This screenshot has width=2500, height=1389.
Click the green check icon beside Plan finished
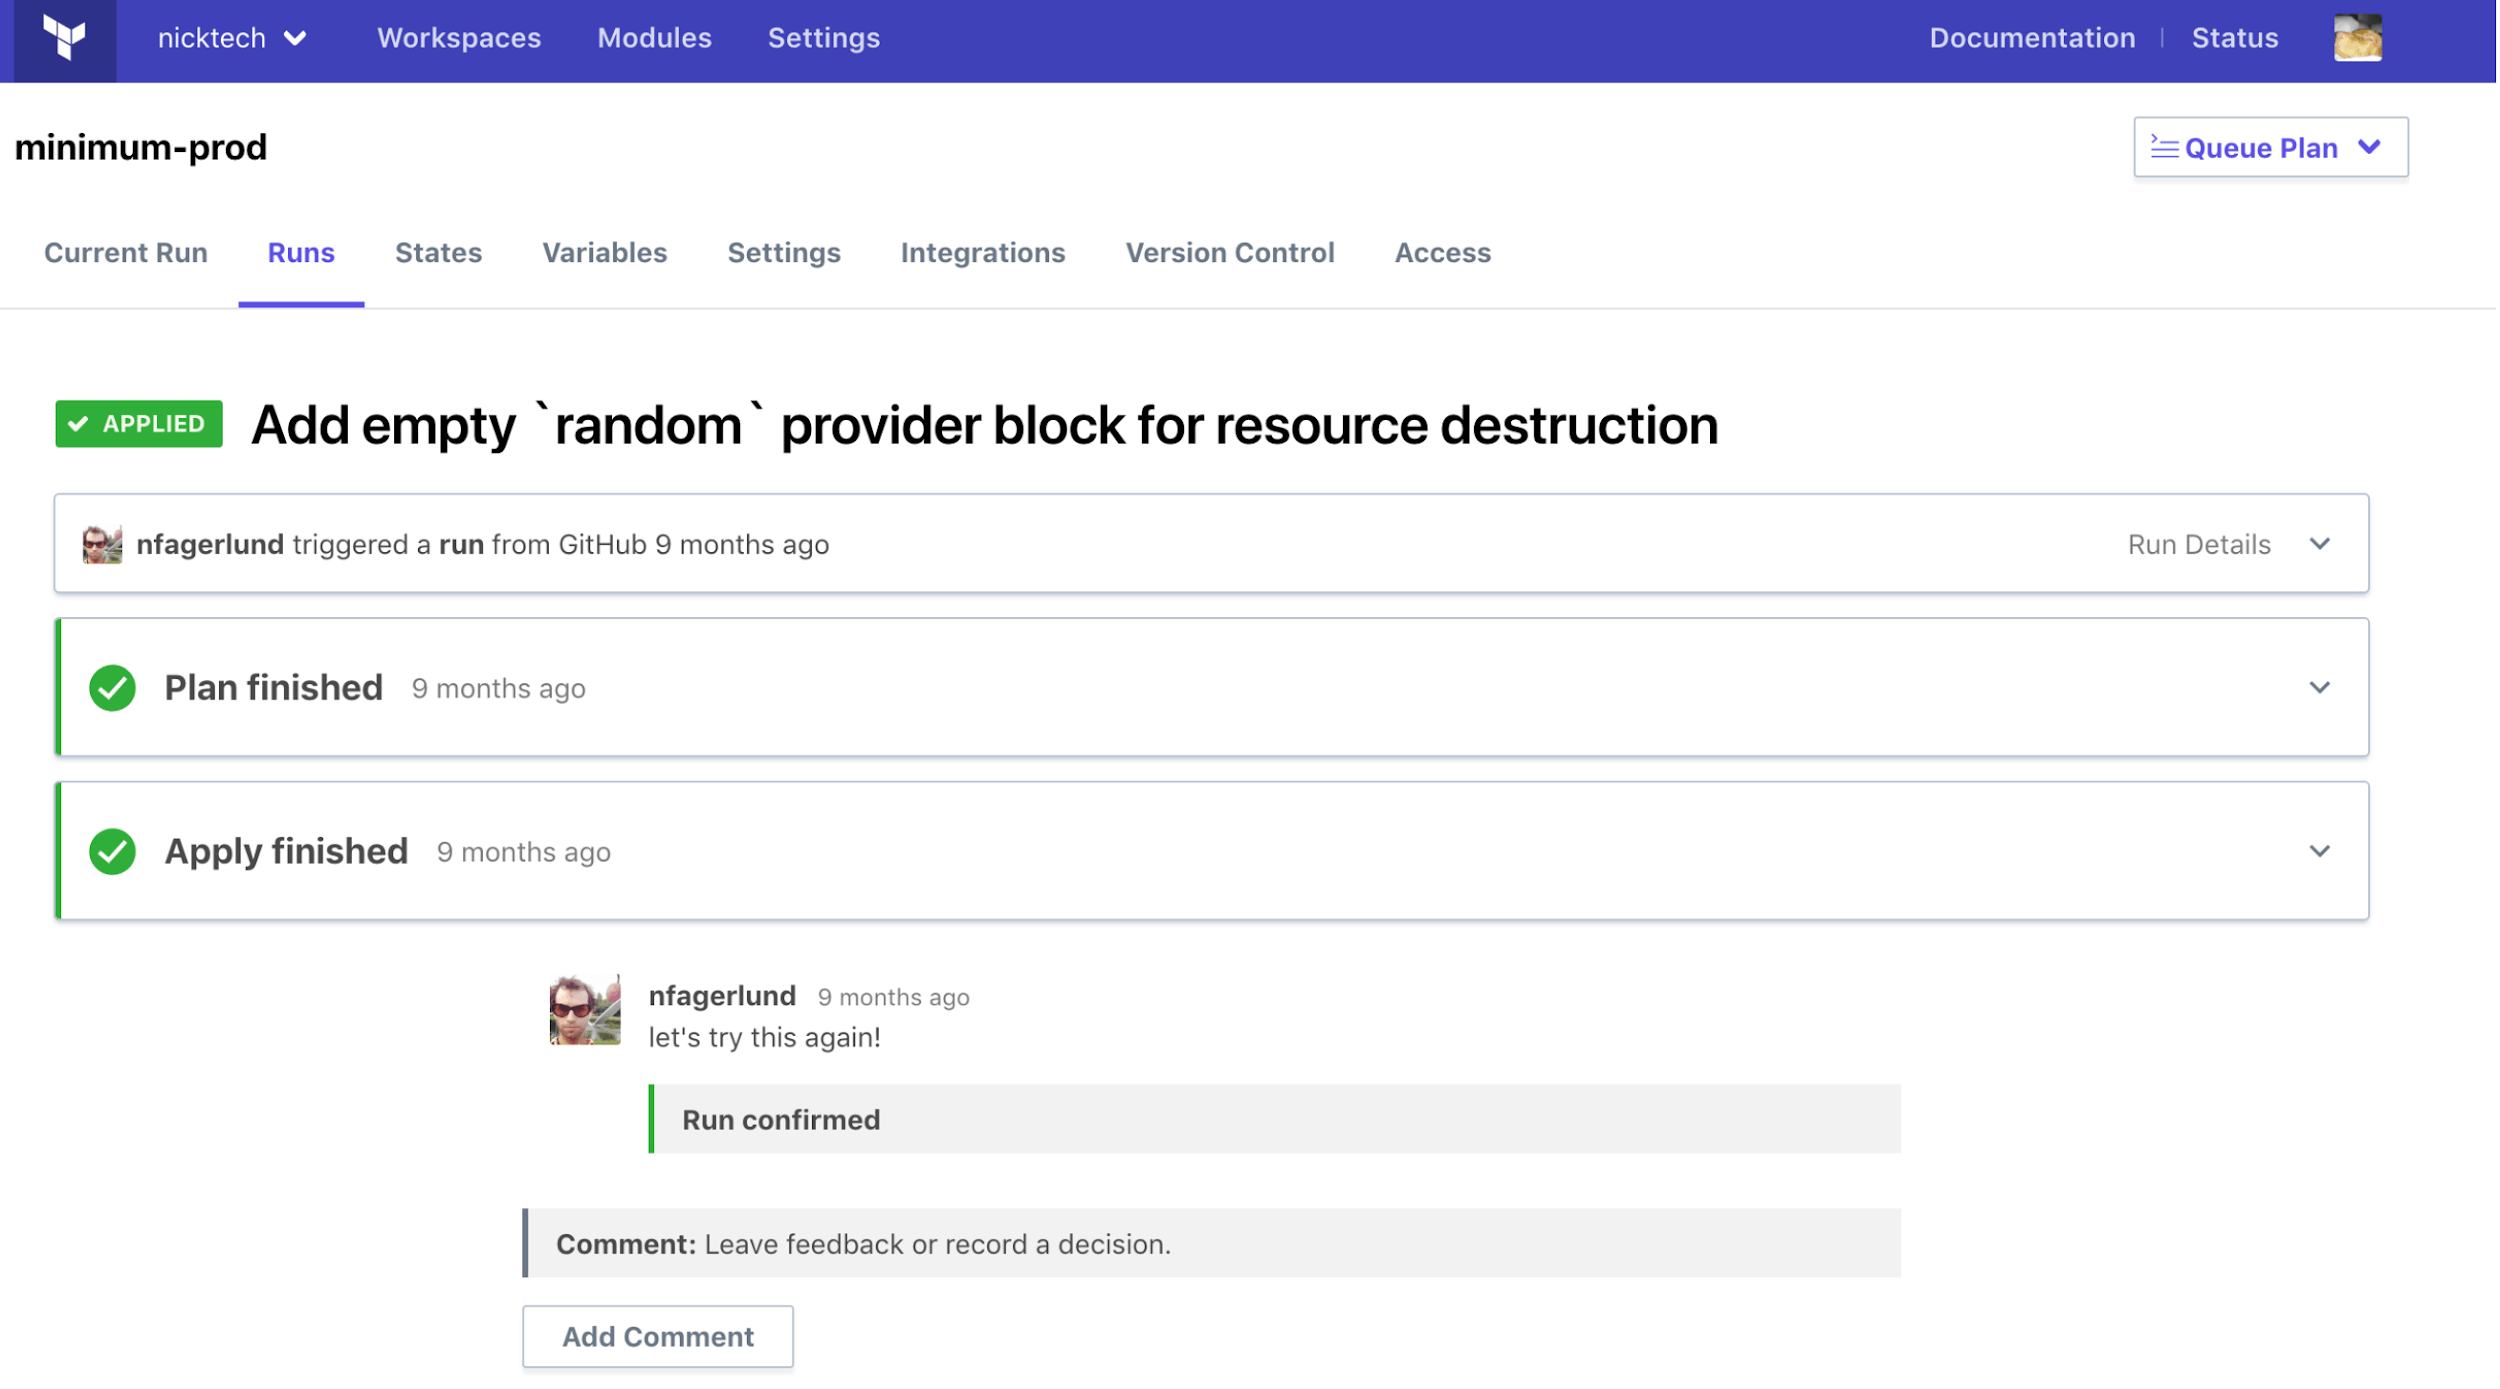[x=112, y=689]
